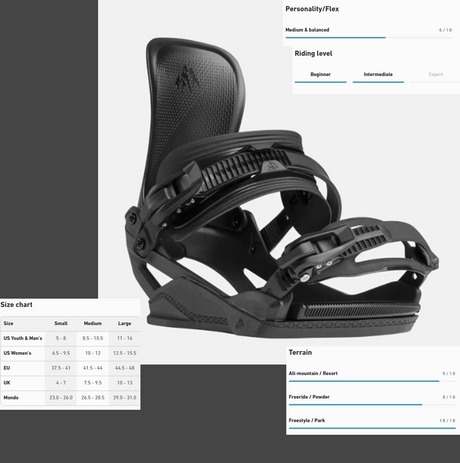Select the Intermediate riding level
The height and width of the screenshot is (463, 460).
pos(378,74)
